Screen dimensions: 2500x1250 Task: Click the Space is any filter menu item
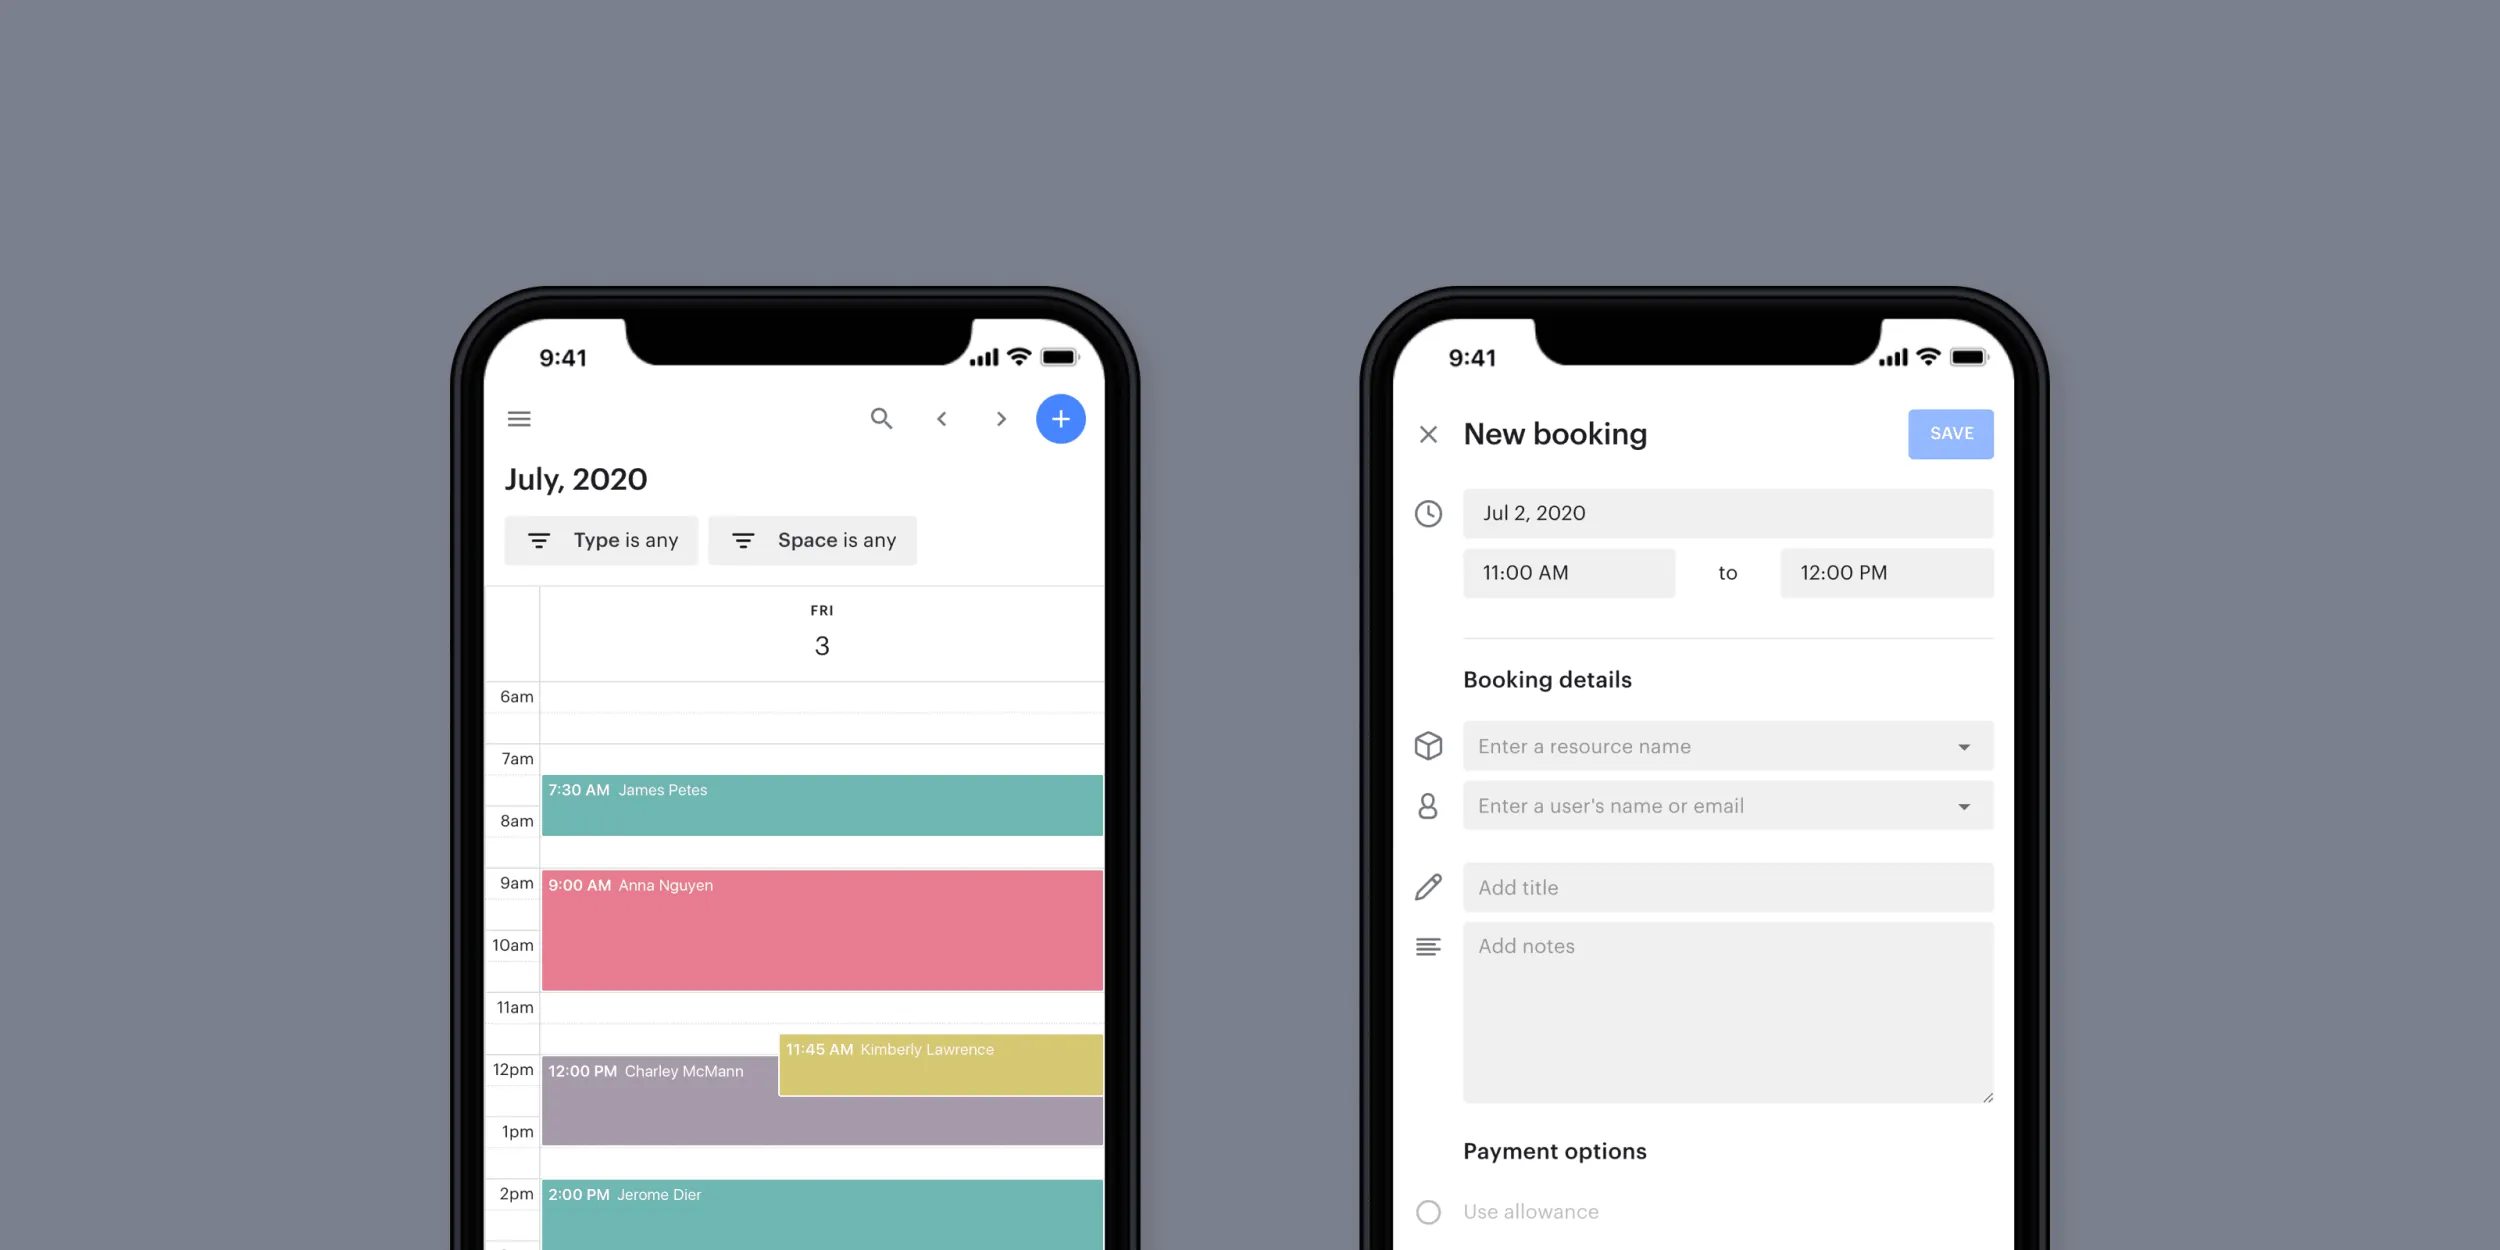813,539
